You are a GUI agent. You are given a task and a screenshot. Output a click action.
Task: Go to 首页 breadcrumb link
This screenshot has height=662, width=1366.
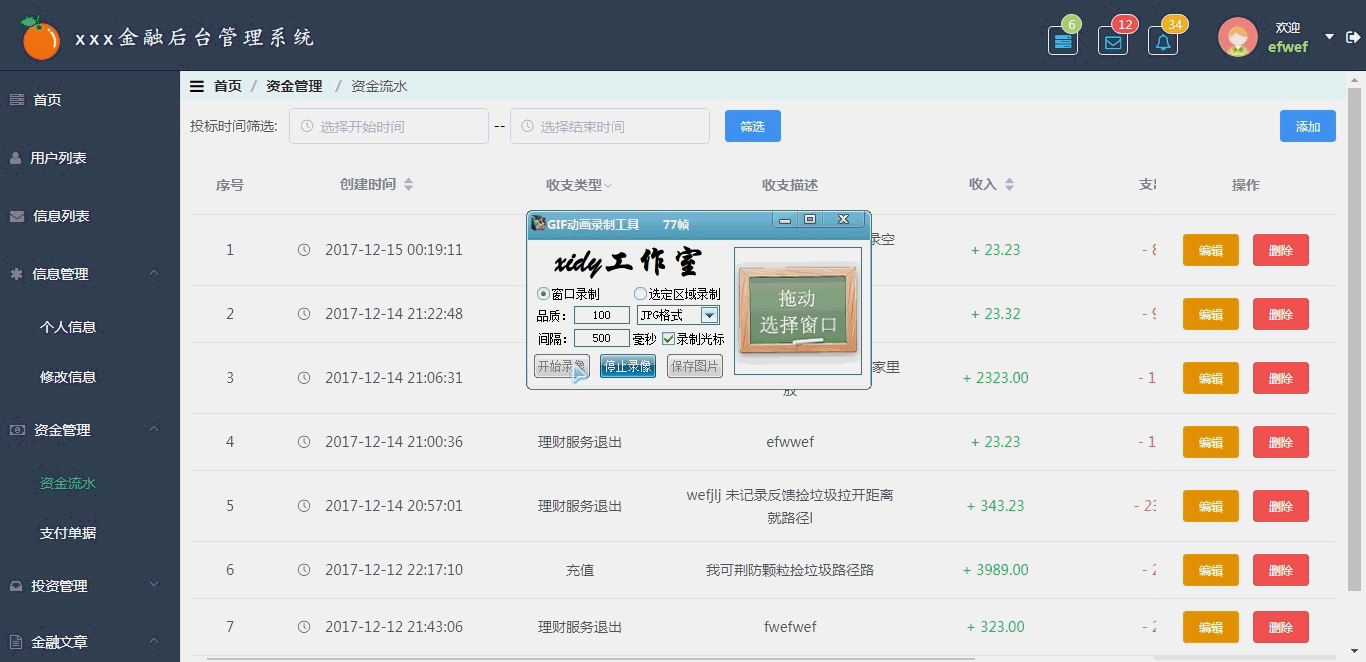(227, 86)
